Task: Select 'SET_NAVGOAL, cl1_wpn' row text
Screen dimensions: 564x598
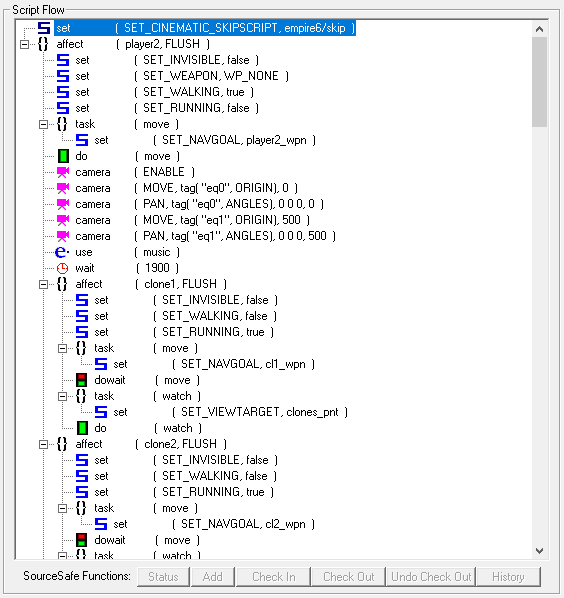Action: click(x=214, y=364)
